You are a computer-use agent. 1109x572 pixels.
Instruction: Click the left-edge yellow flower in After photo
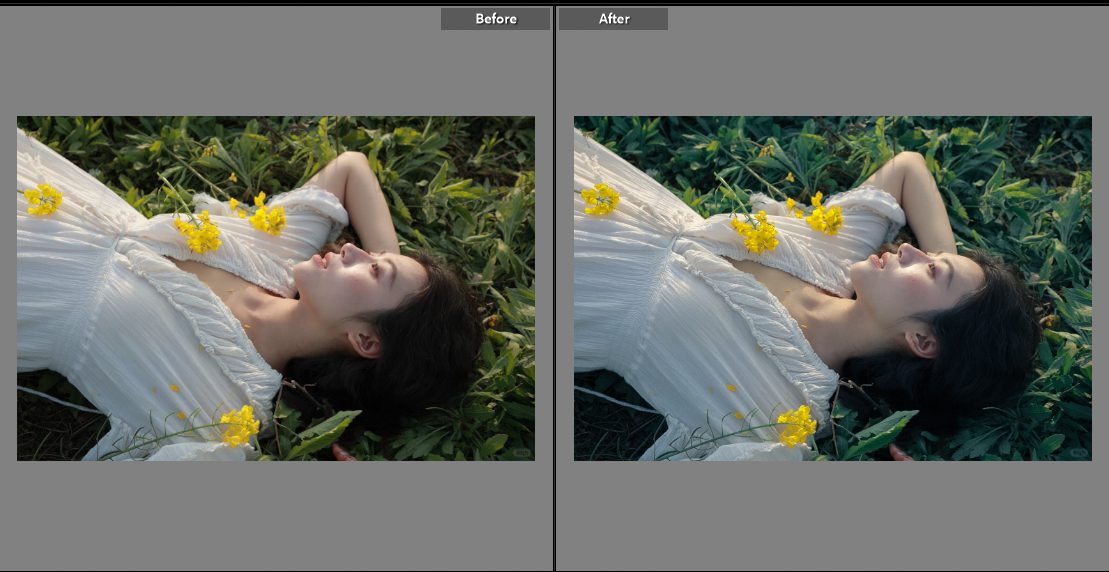pos(600,200)
